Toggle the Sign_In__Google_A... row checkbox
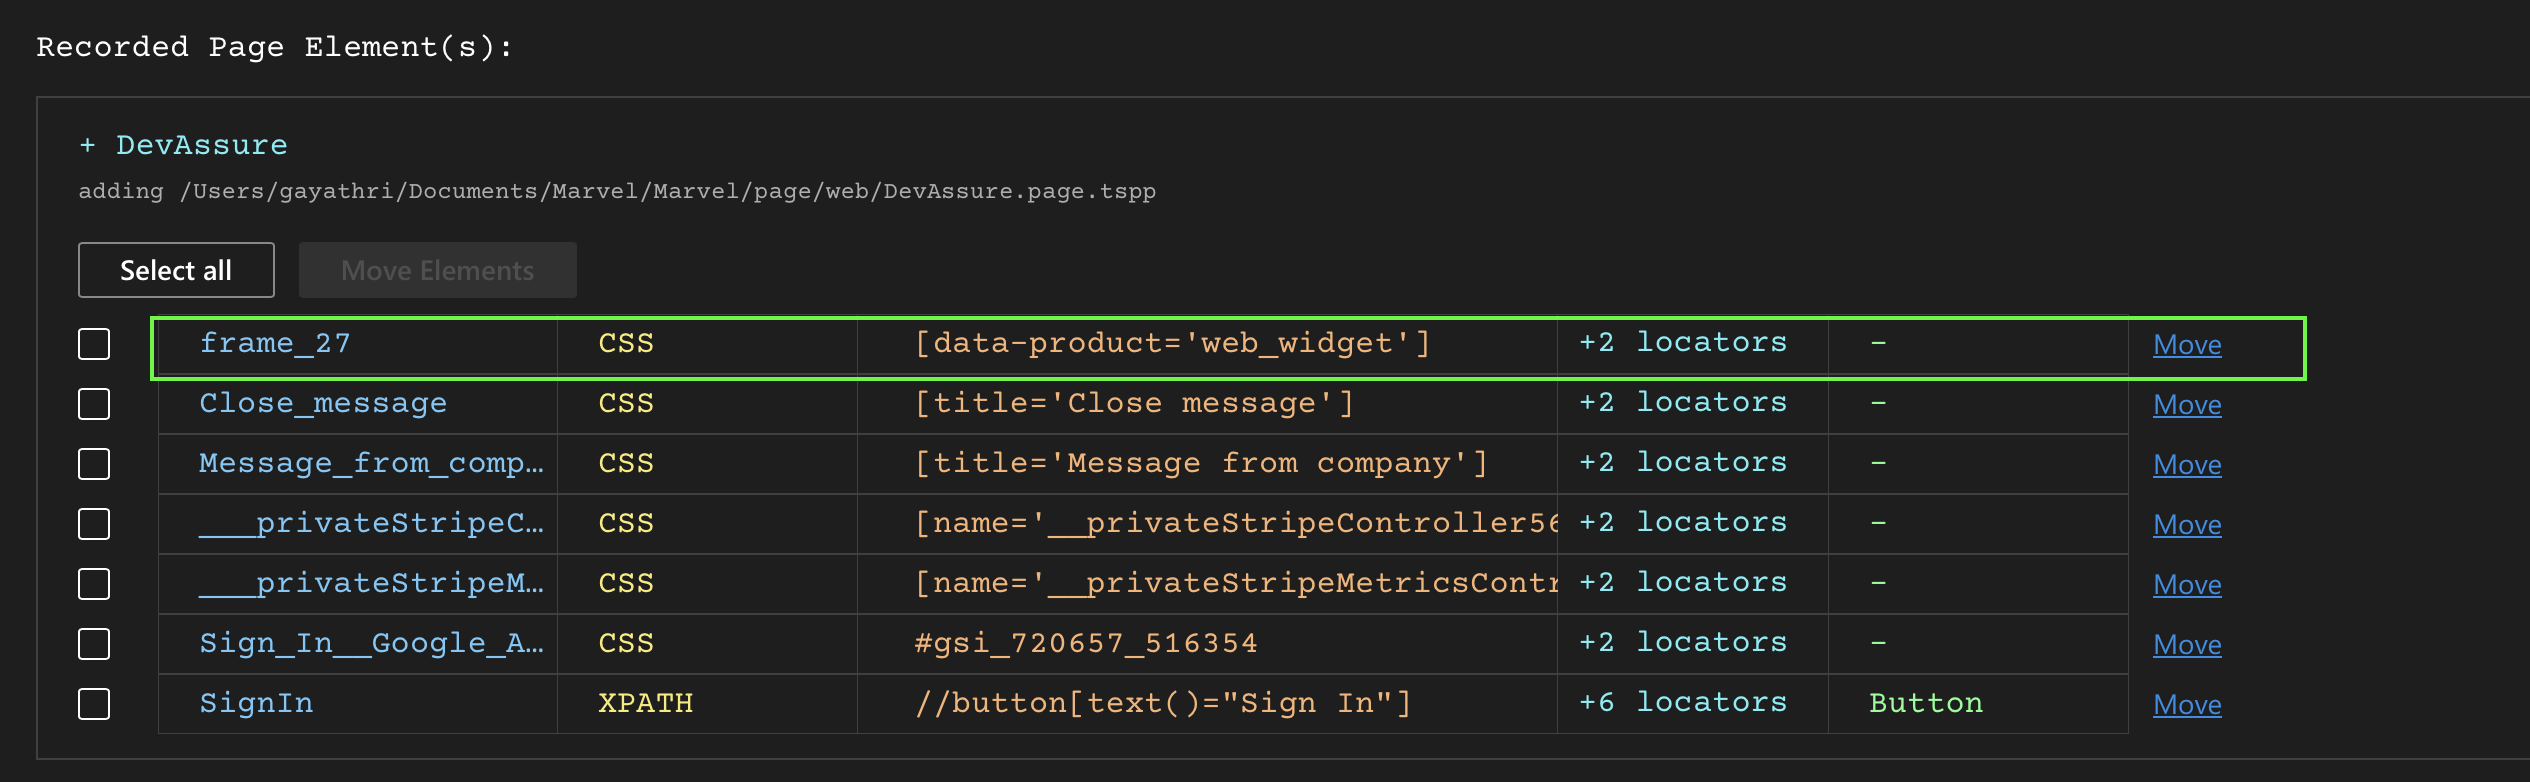This screenshot has width=2530, height=782. pos(94,644)
